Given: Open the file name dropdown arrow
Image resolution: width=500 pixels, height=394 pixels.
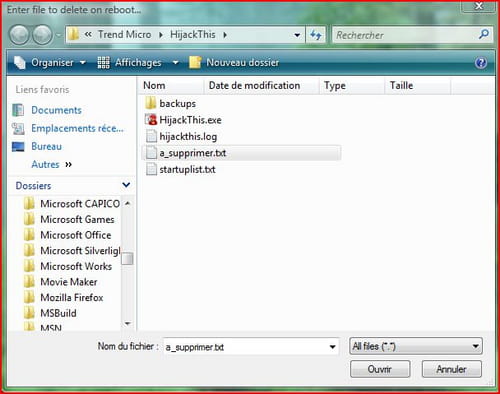Looking at the screenshot, I should point(332,347).
